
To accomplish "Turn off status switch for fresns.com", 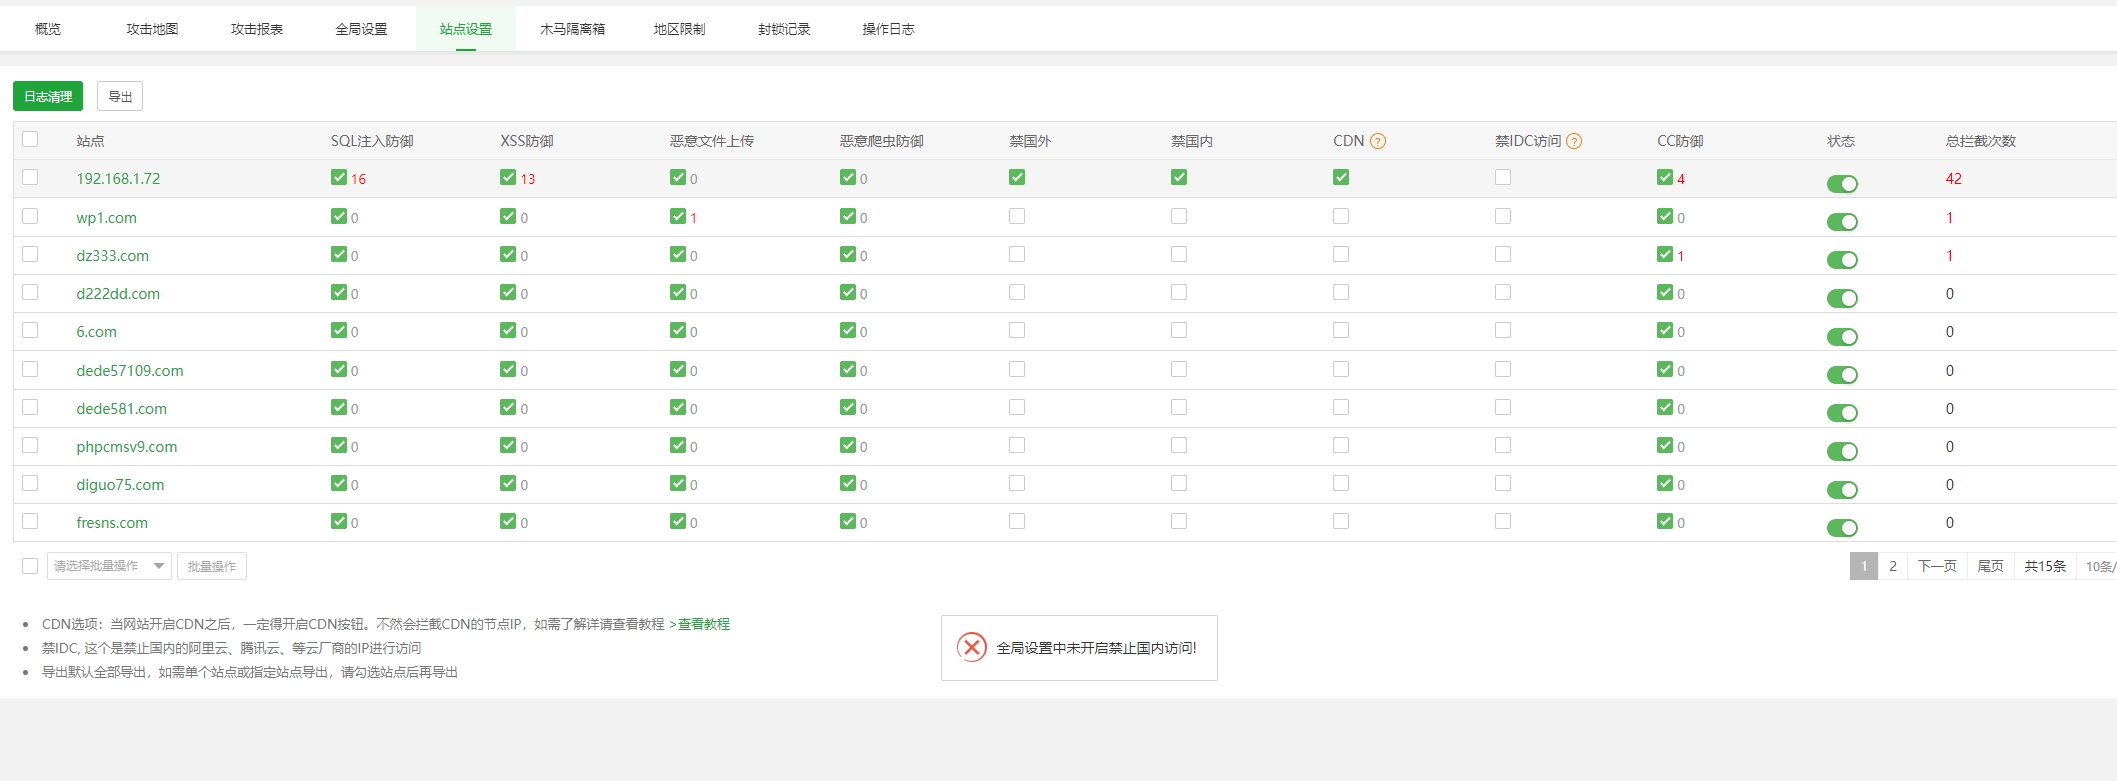I will click(x=1841, y=528).
